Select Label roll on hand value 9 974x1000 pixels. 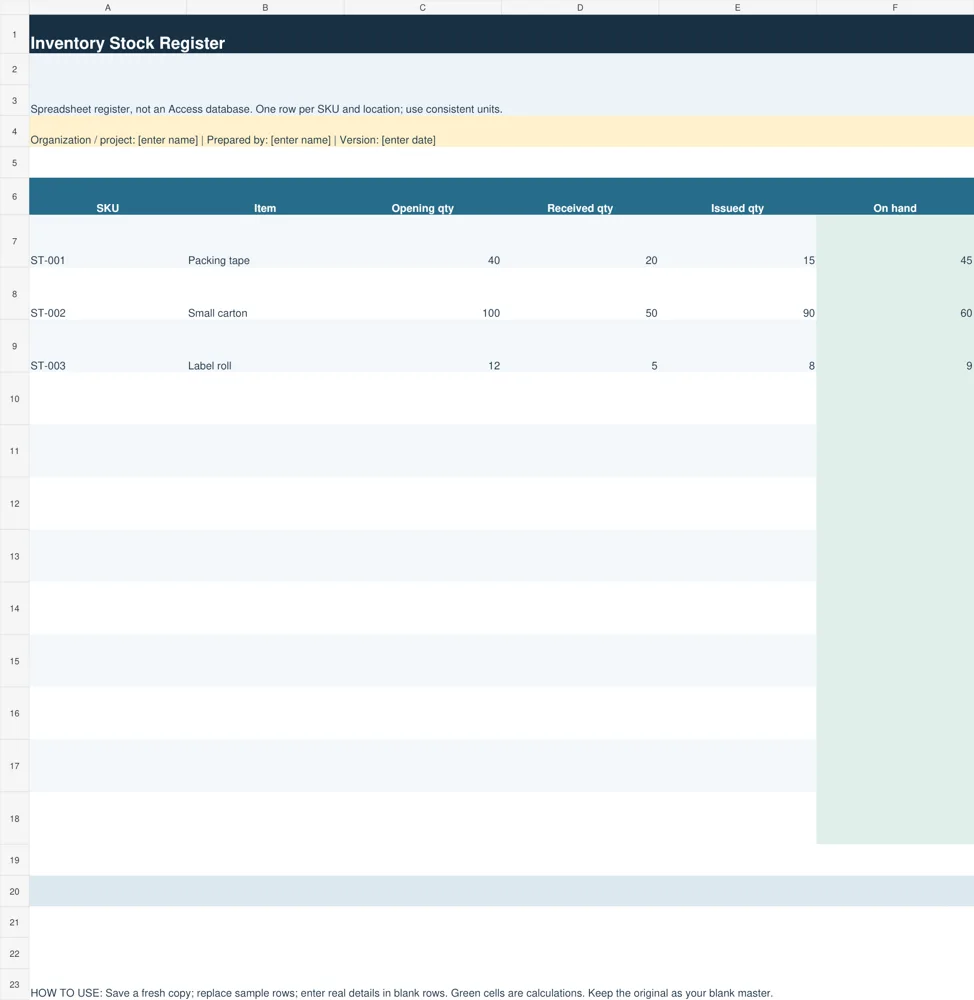(895, 346)
